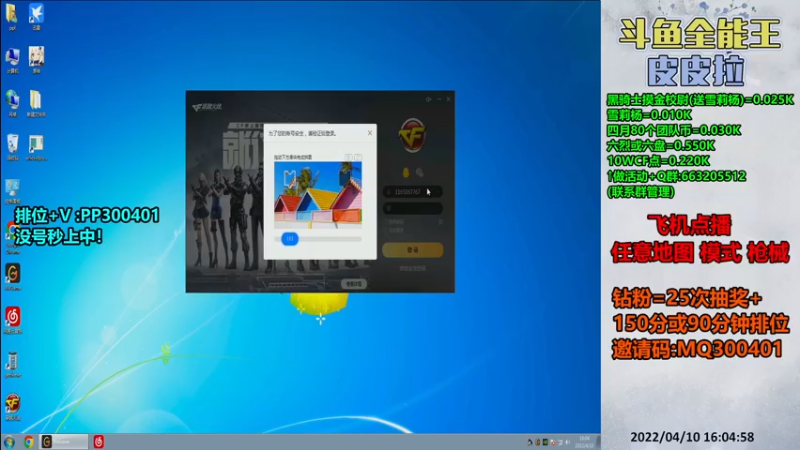Minimize the CrossFire login window

point(439,99)
